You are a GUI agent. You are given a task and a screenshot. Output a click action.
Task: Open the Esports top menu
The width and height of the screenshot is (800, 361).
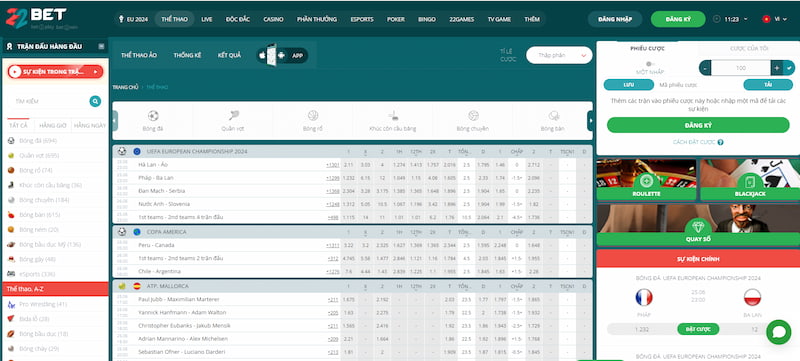click(362, 19)
